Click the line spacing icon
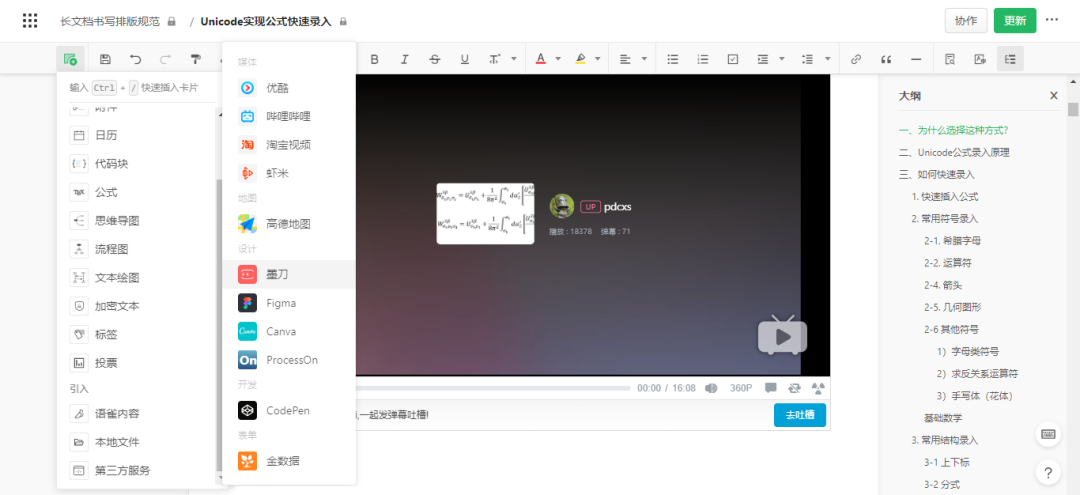This screenshot has width=1080, height=495. tap(808, 59)
